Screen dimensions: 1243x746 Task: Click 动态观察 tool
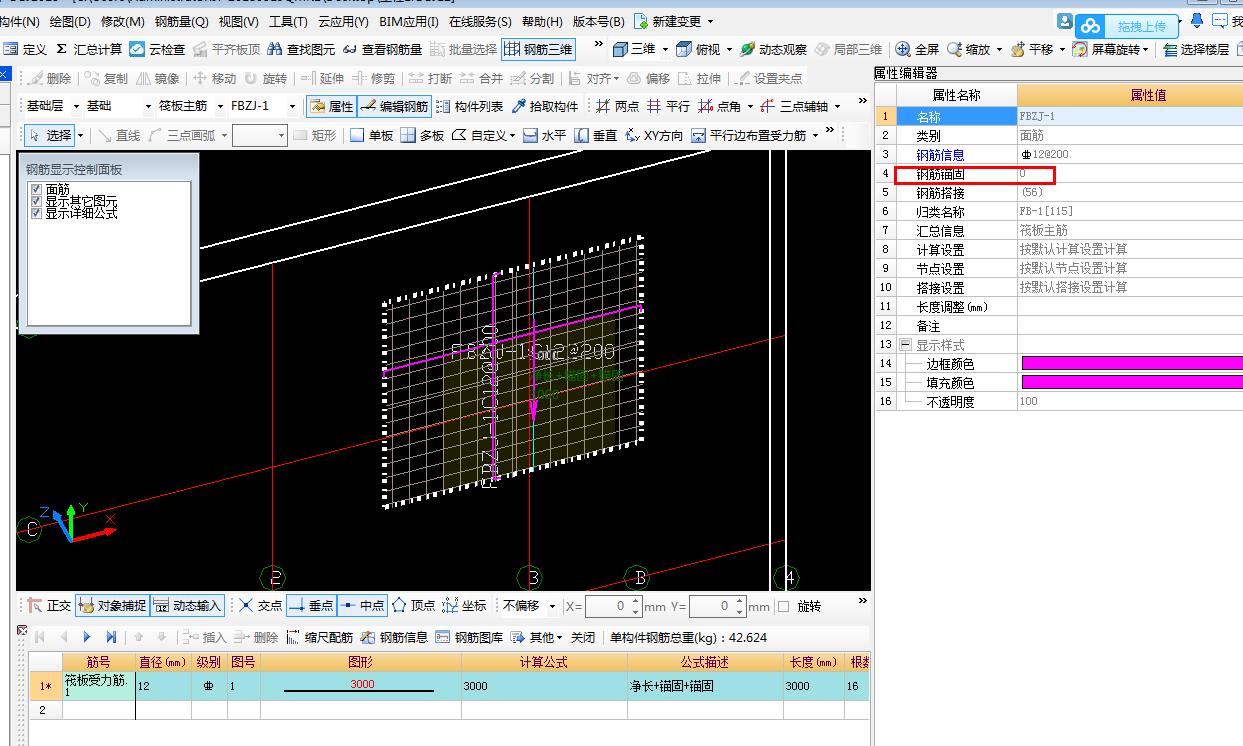(773, 49)
